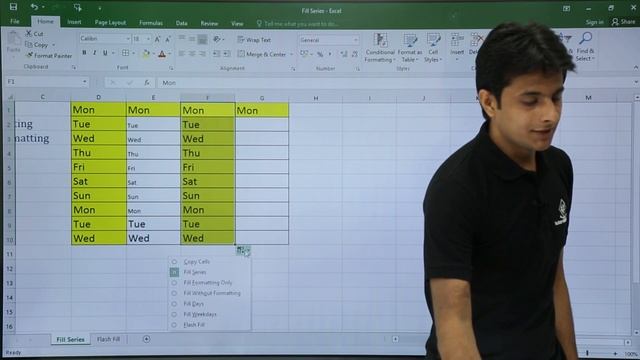Apply italic formatting
The image size is (640, 360).
coord(95,53)
